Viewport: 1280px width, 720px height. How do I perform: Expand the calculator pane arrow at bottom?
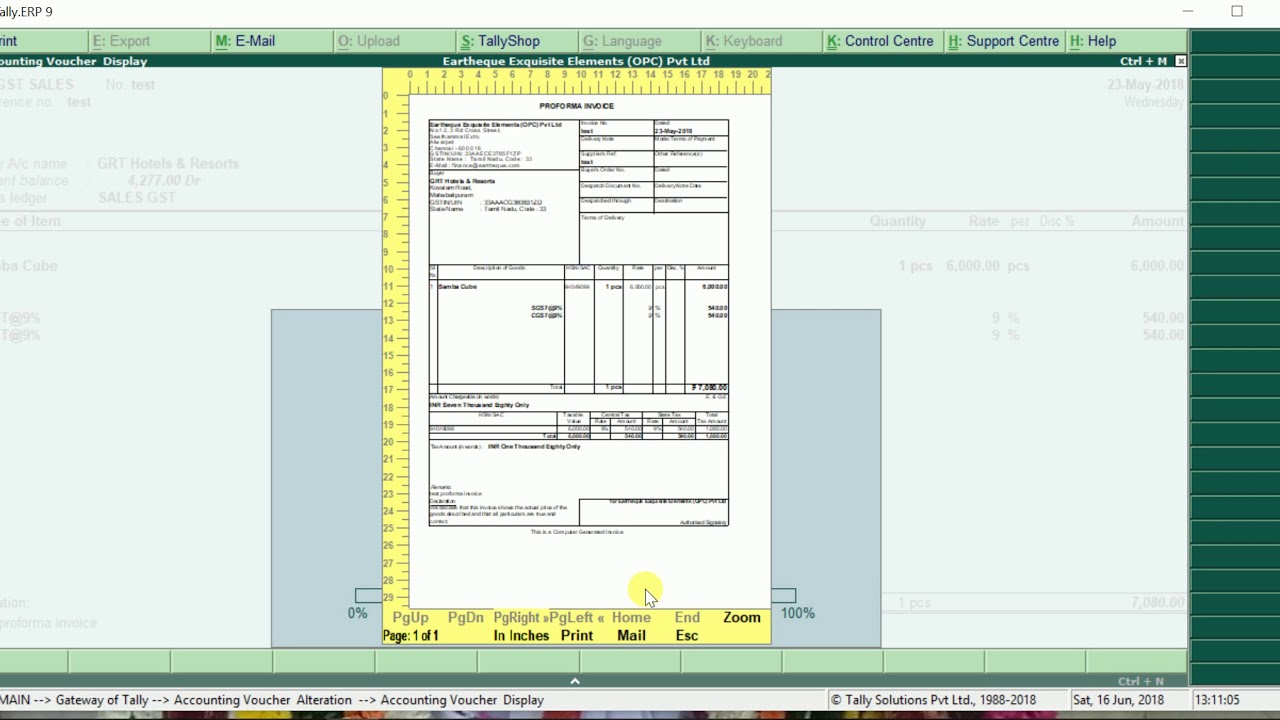[x=575, y=681]
